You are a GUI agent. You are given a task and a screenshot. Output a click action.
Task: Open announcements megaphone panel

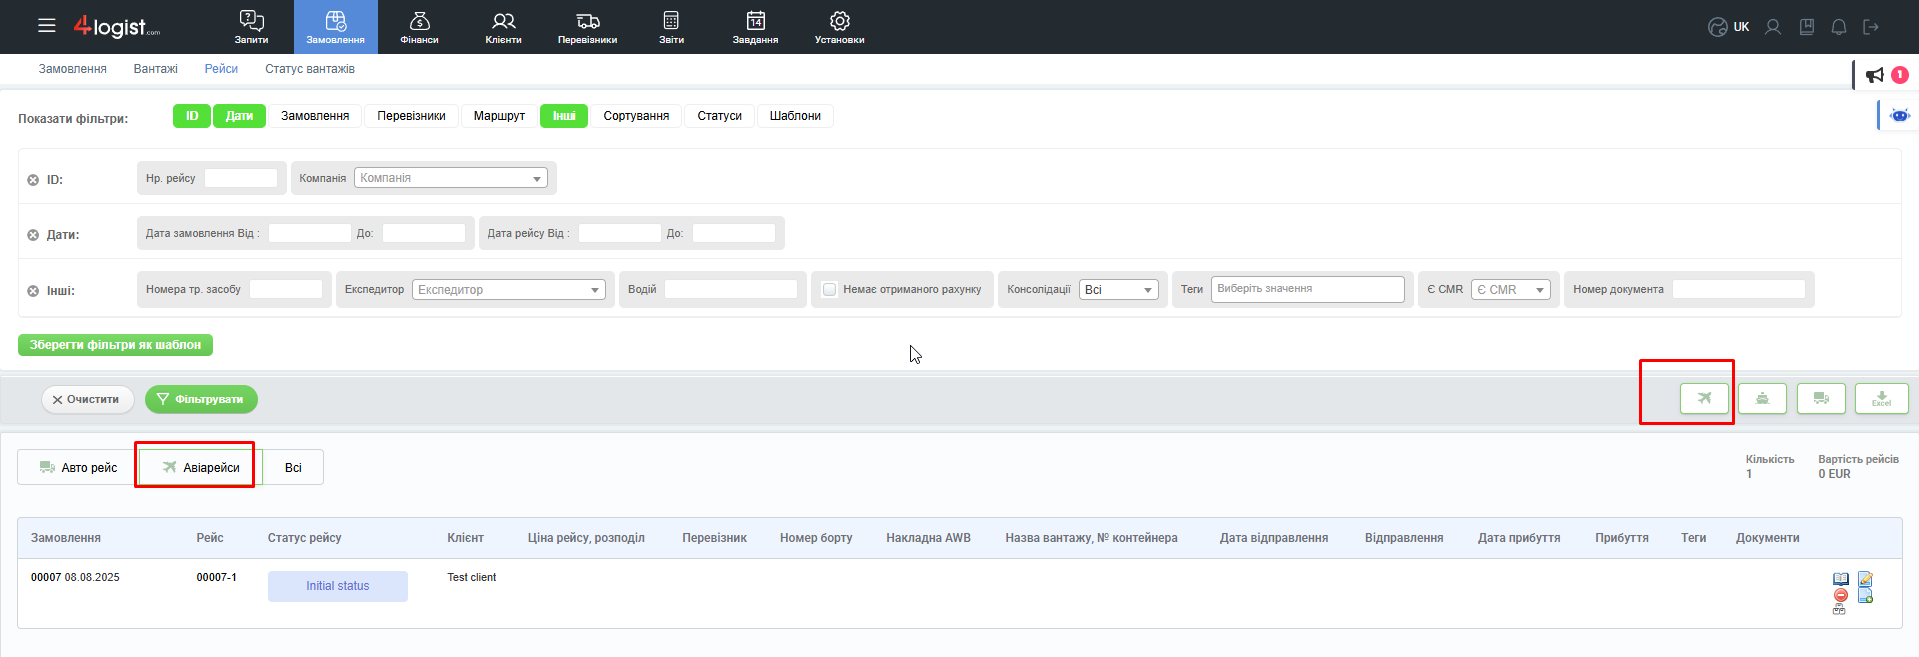coord(1875,75)
